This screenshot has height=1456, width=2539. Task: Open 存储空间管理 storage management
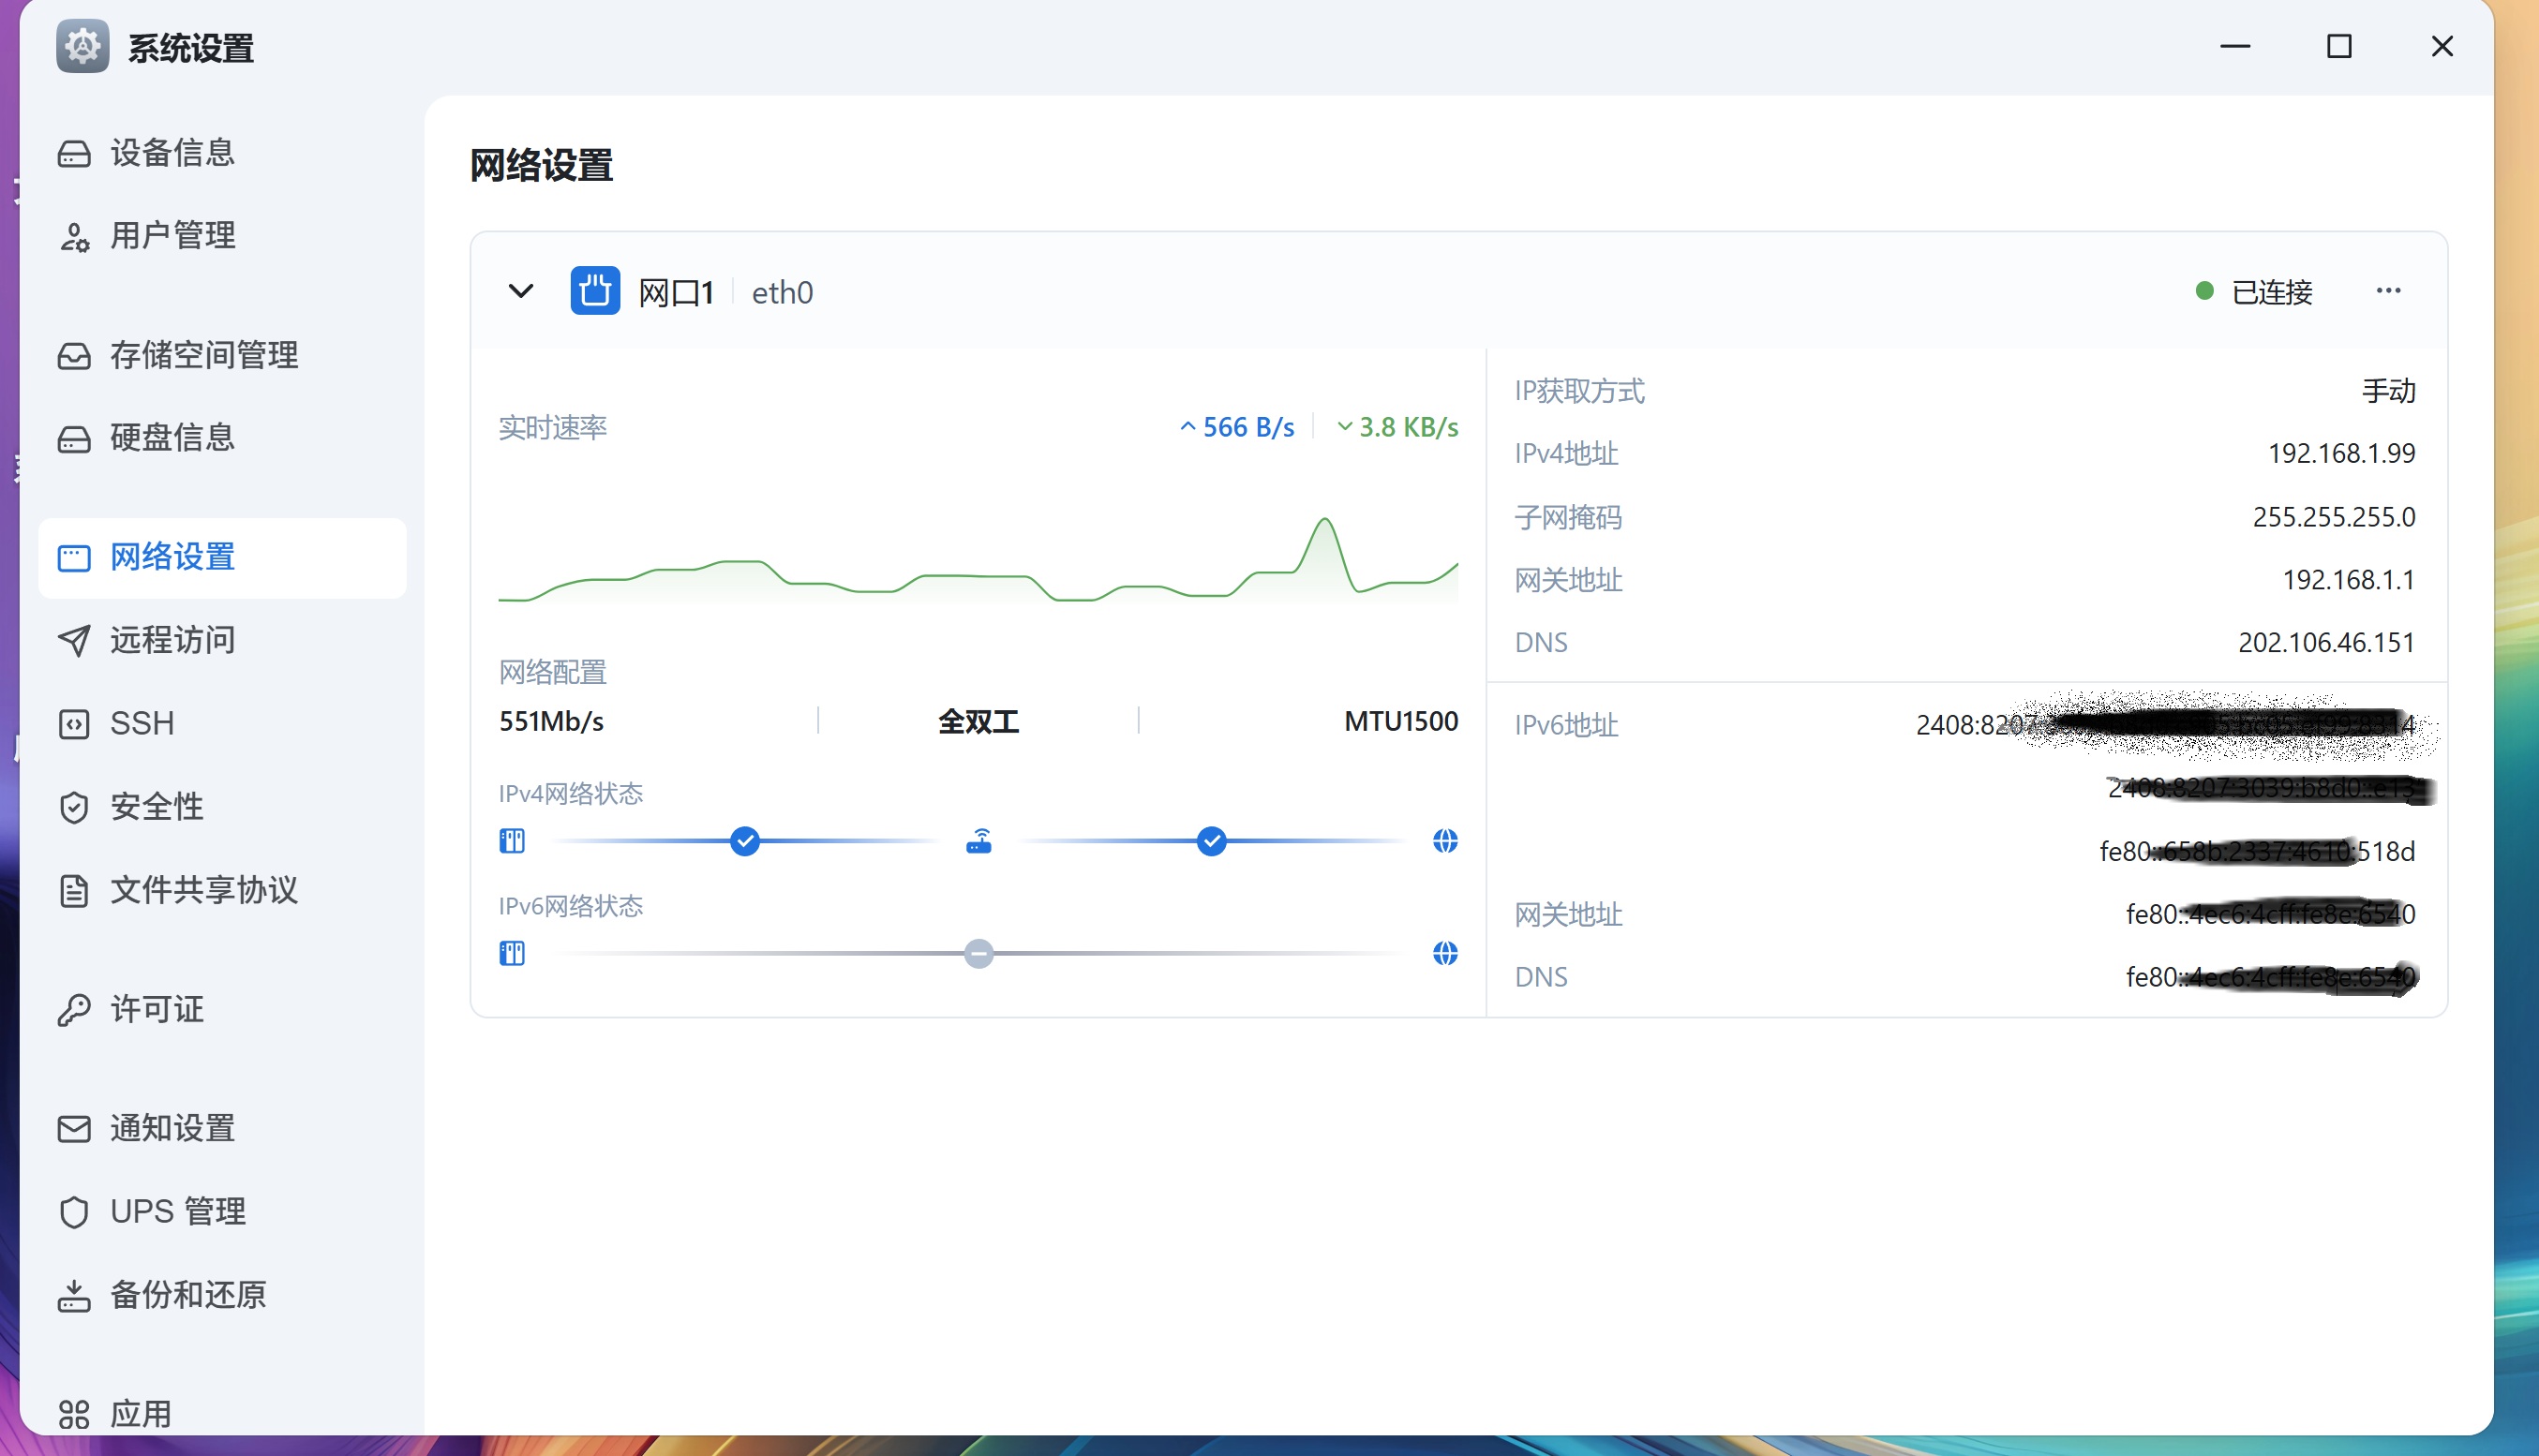pyautogui.click(x=203, y=355)
